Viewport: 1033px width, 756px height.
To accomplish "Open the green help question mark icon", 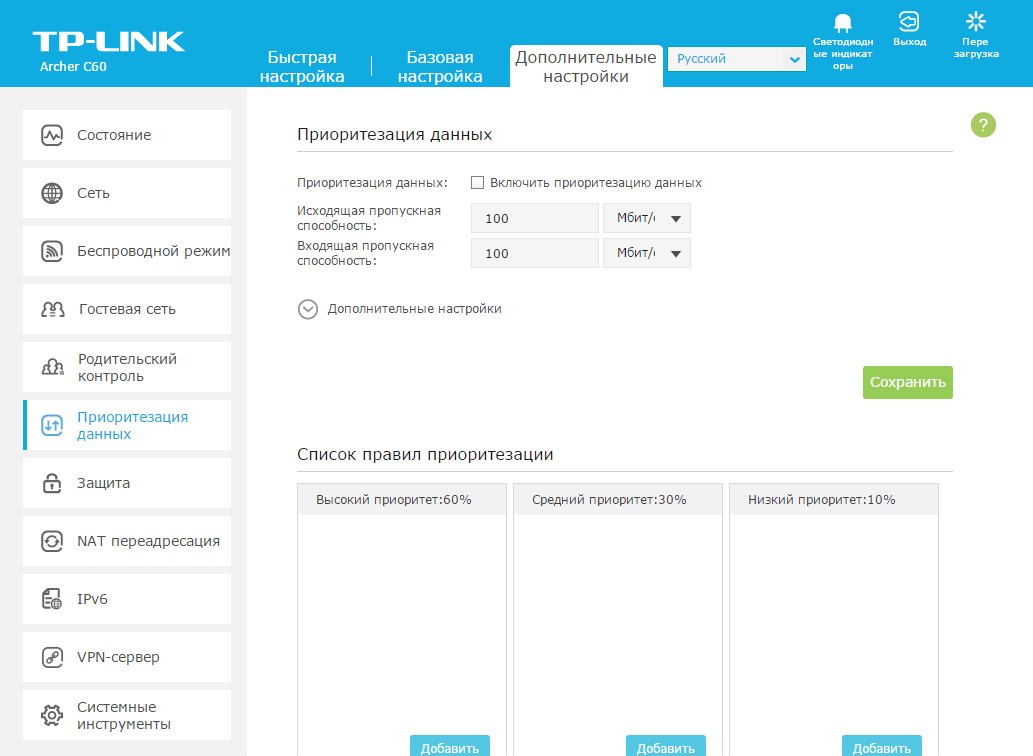I will (983, 125).
